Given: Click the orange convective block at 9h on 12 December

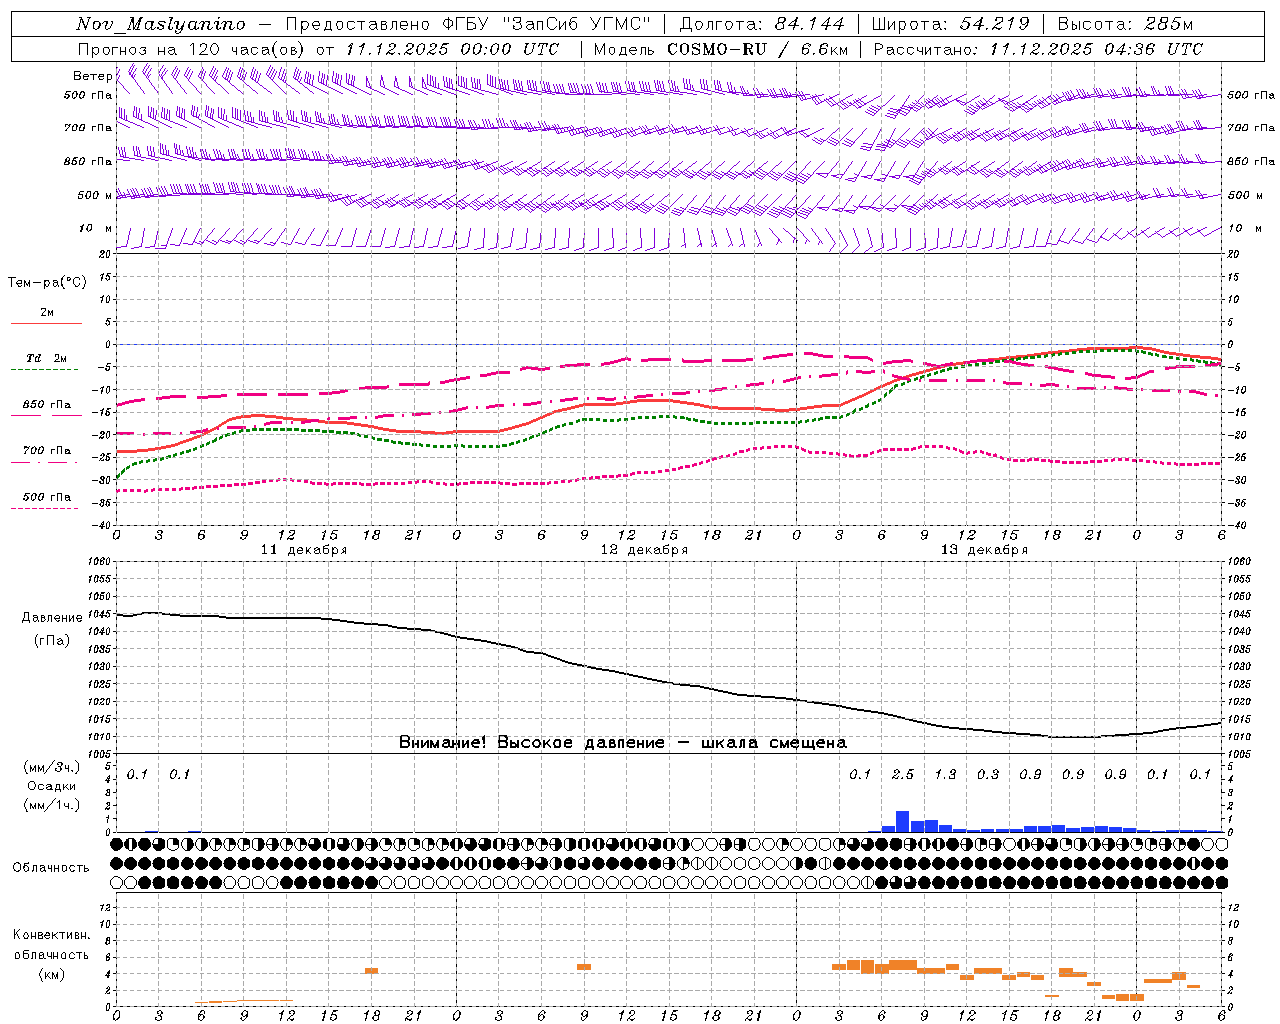Looking at the screenshot, I should [x=584, y=967].
